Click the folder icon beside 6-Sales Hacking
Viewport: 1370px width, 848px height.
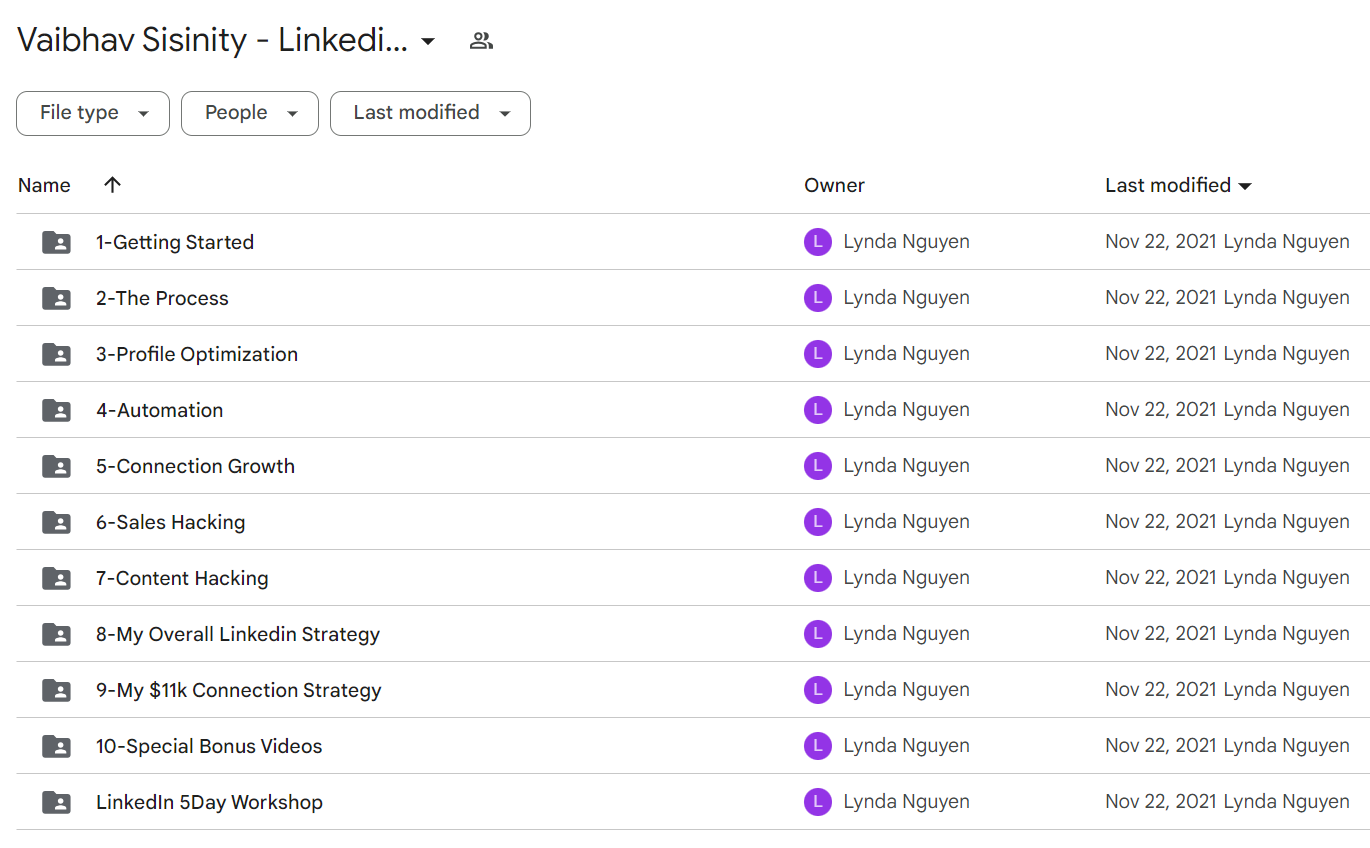pyautogui.click(x=56, y=522)
